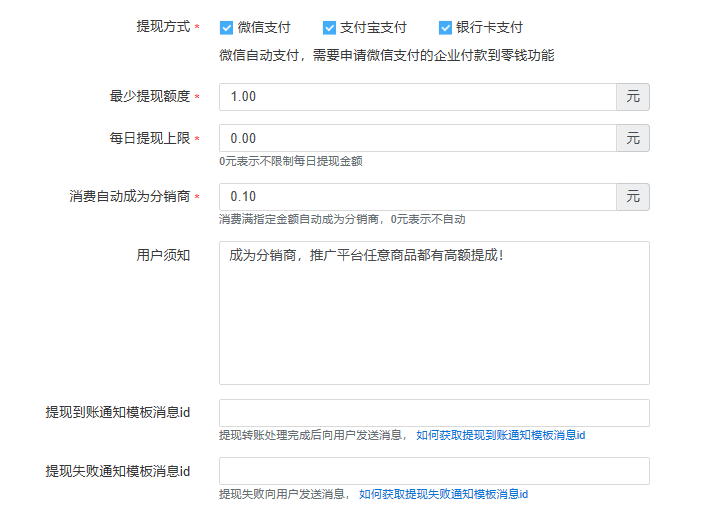This screenshot has width=723, height=520.
Task: Toggle the 支付宝支付 checkbox
Action: click(x=330, y=28)
